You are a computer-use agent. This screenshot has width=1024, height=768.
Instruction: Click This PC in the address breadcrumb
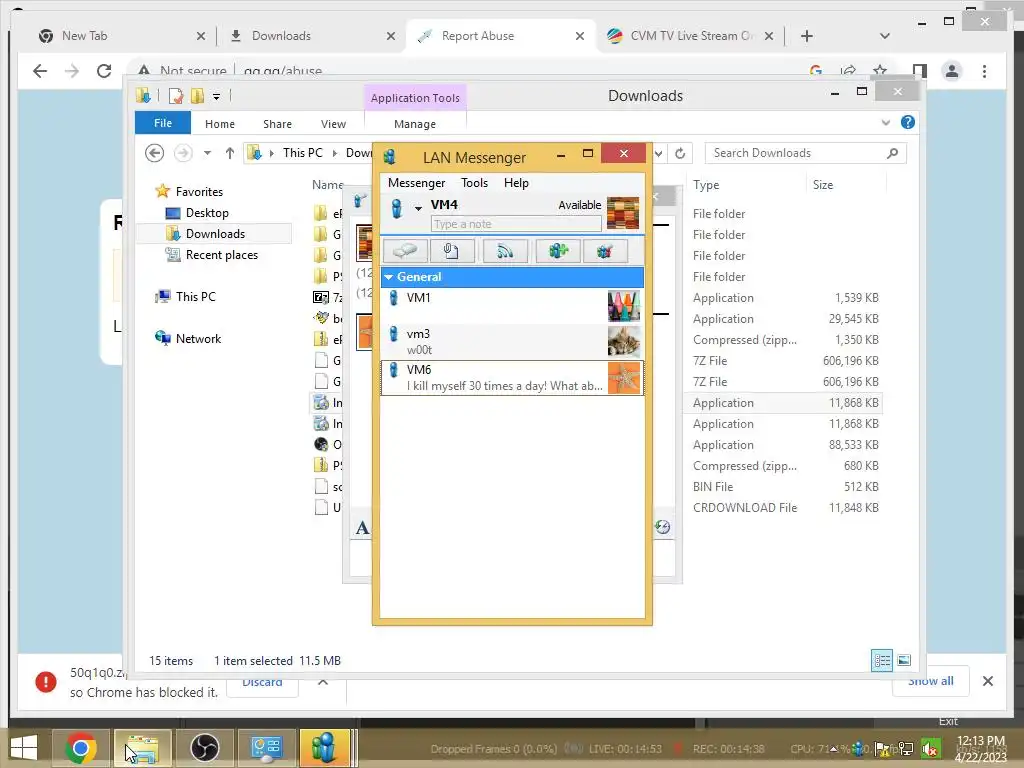tap(302, 153)
